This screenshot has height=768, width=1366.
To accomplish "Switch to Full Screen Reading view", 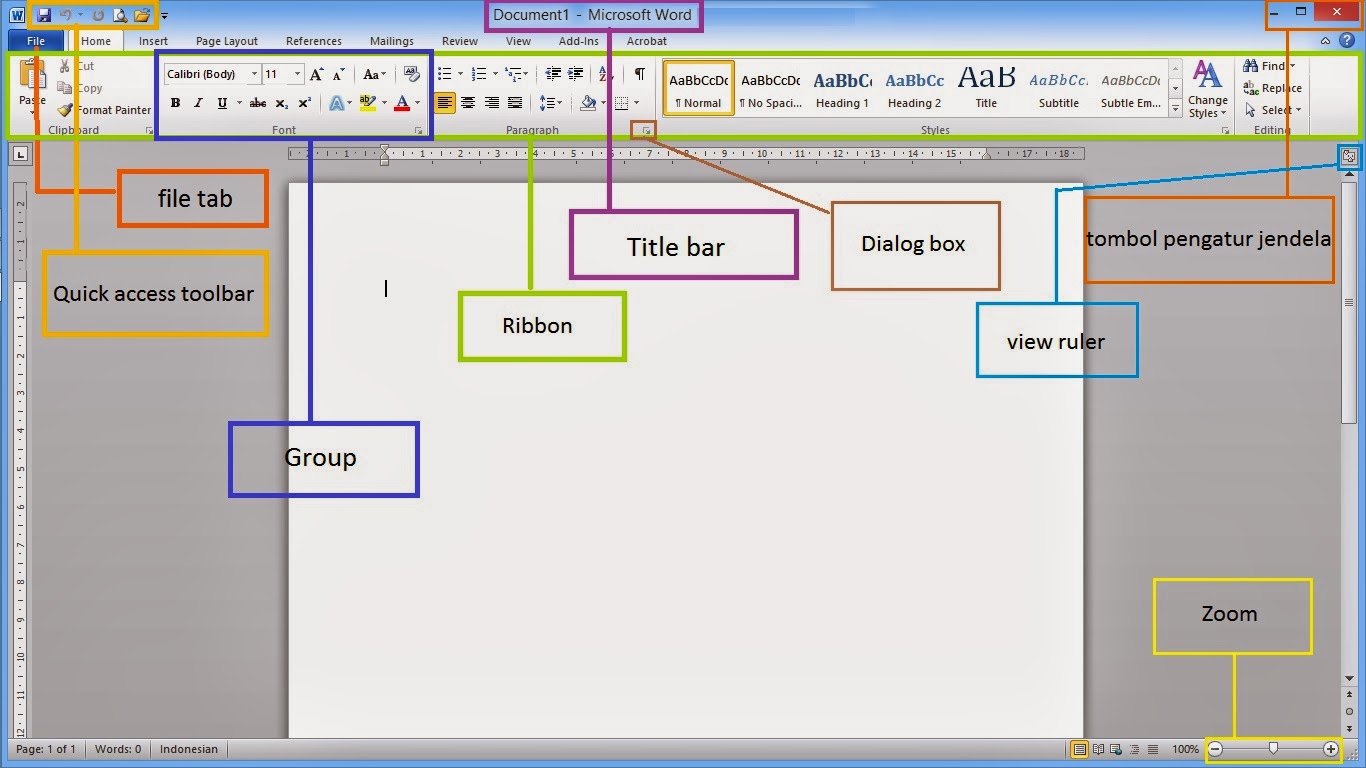I will click(1098, 749).
